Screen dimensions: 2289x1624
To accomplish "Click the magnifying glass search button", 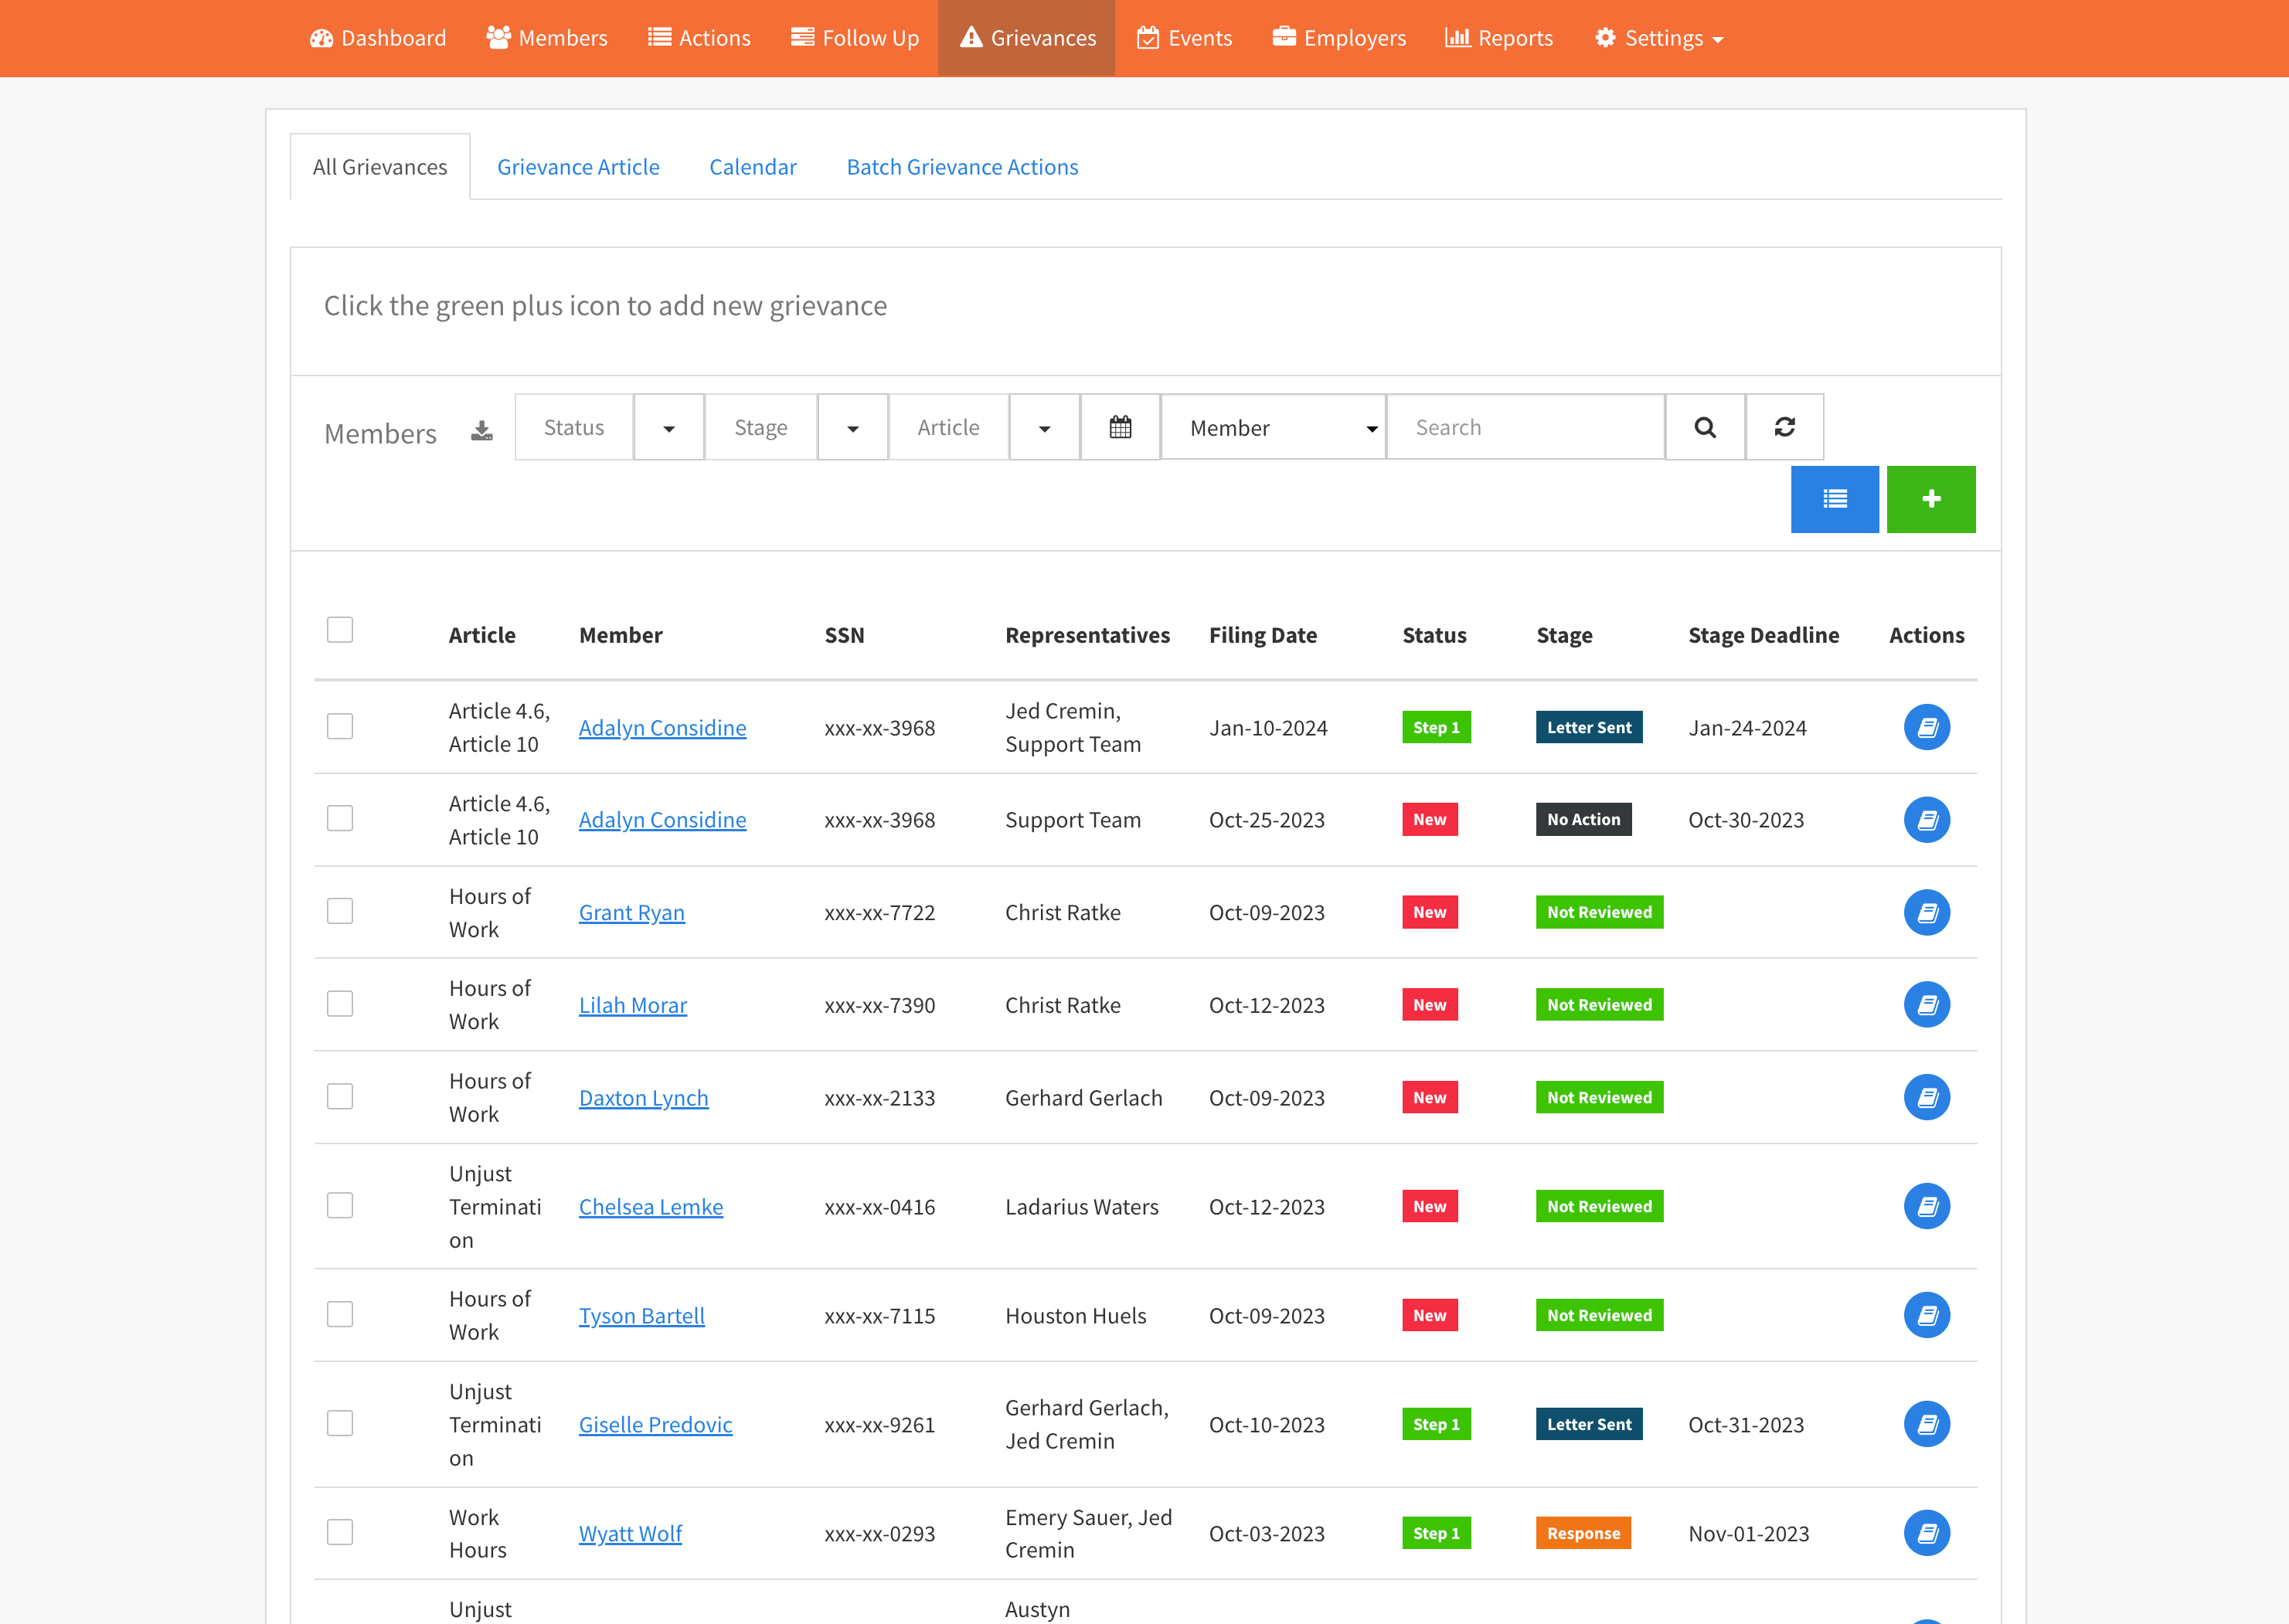I will coord(1705,427).
